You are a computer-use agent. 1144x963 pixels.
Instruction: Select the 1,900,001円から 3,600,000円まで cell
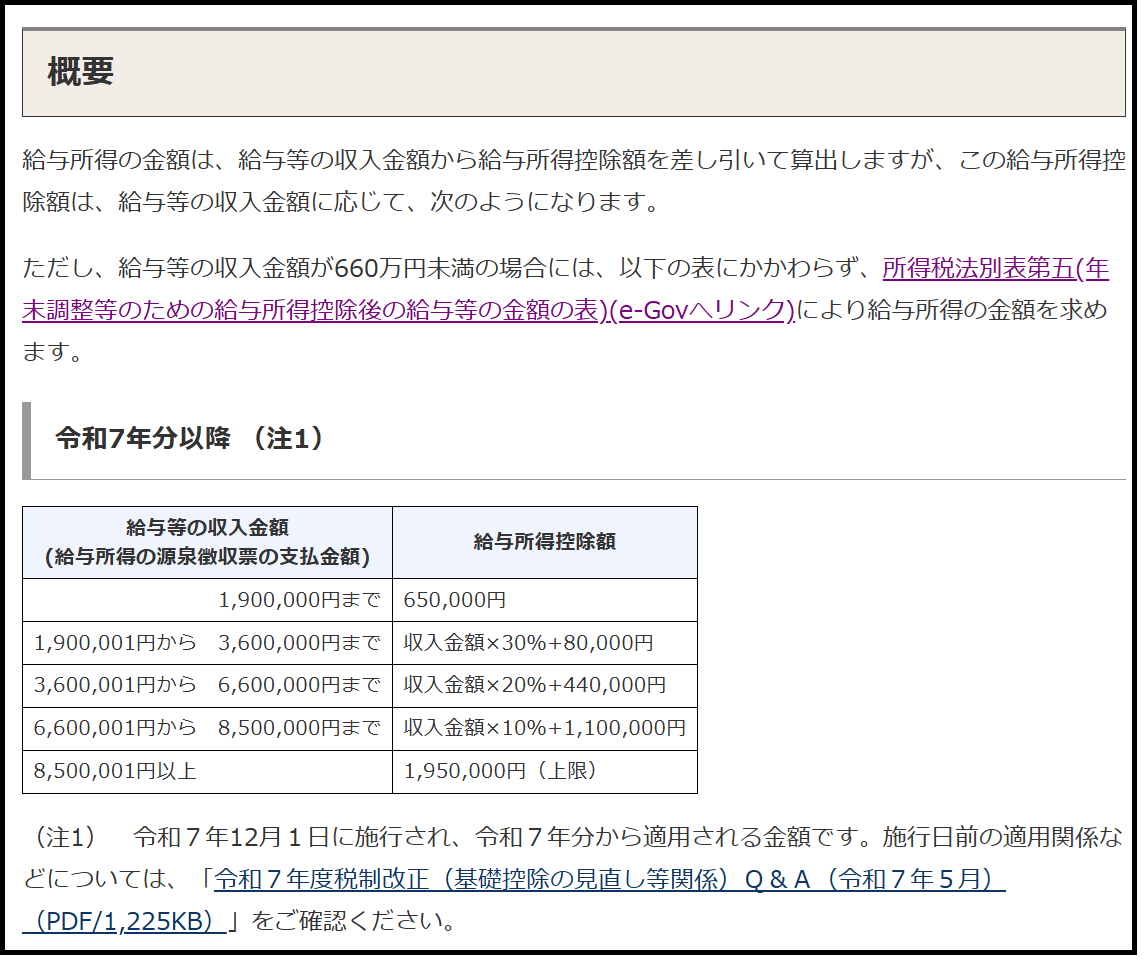[207, 643]
